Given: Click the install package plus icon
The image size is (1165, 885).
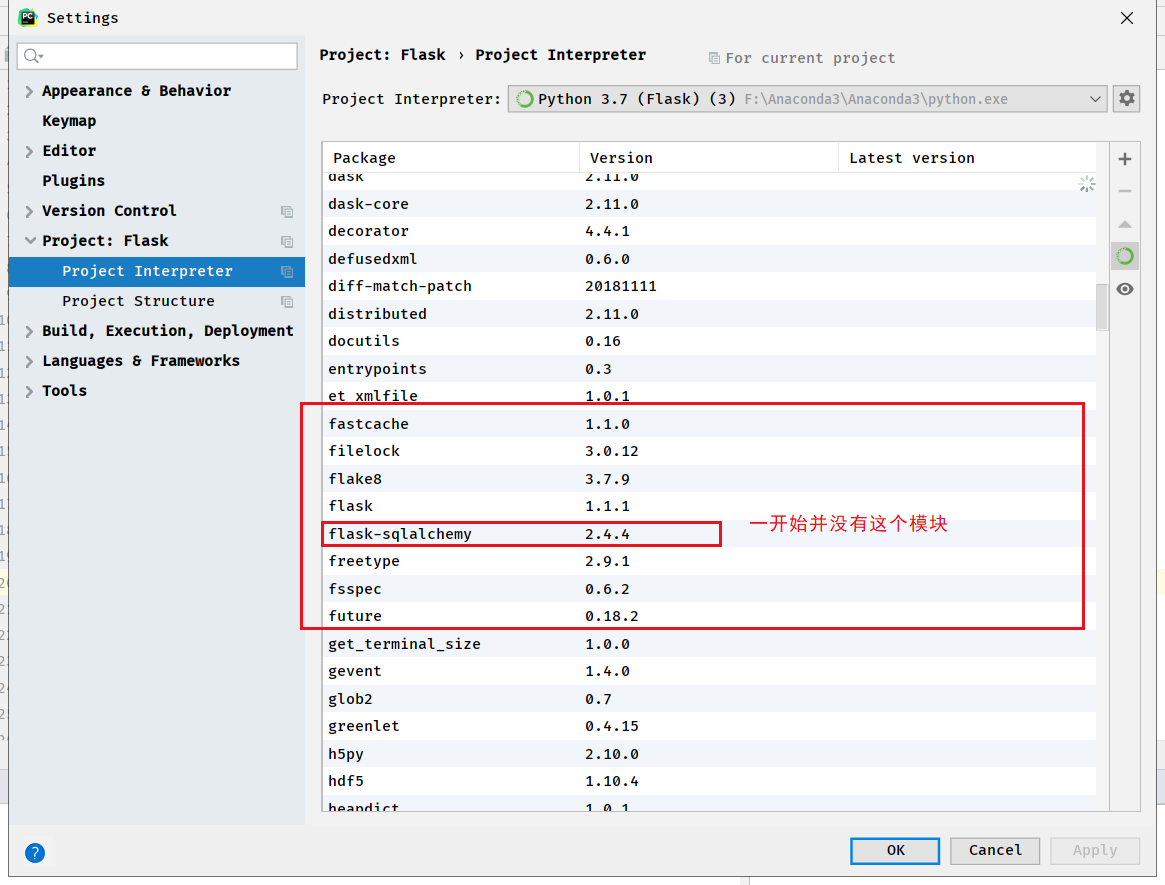Looking at the screenshot, I should click(x=1125, y=159).
